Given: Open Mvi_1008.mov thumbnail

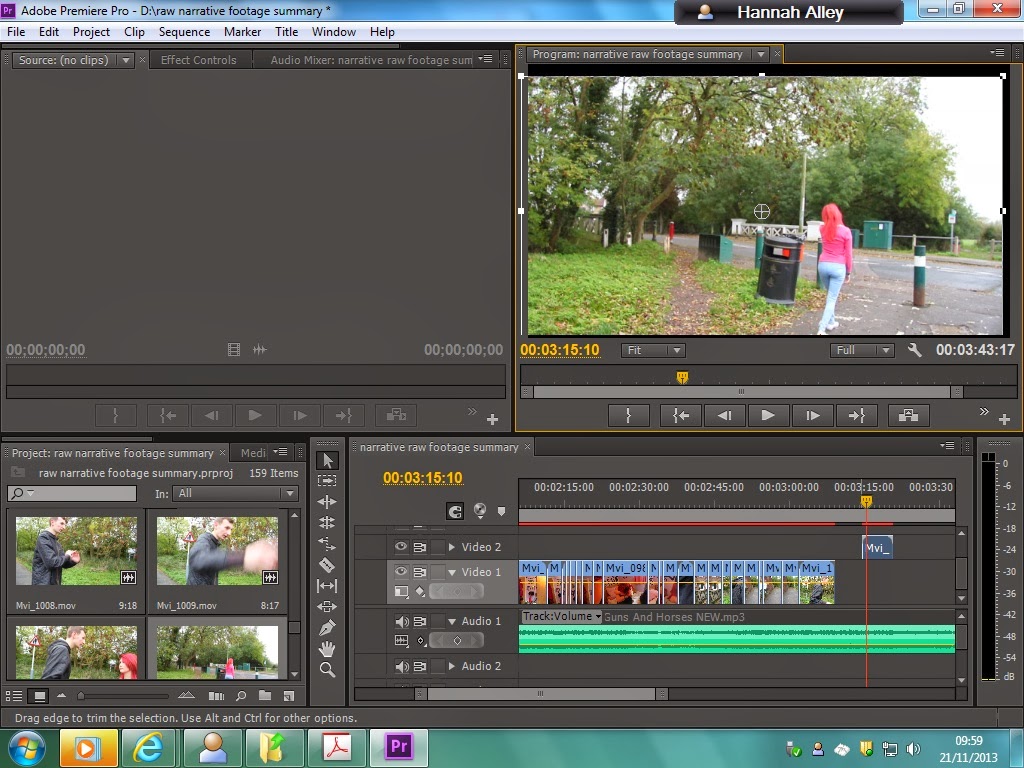Looking at the screenshot, I should pyautogui.click(x=76, y=551).
